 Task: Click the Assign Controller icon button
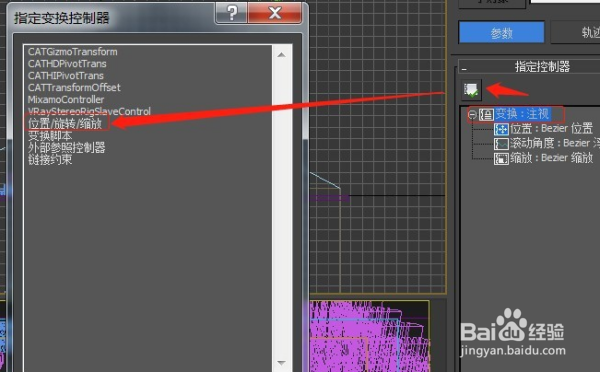pyautogui.click(x=471, y=90)
